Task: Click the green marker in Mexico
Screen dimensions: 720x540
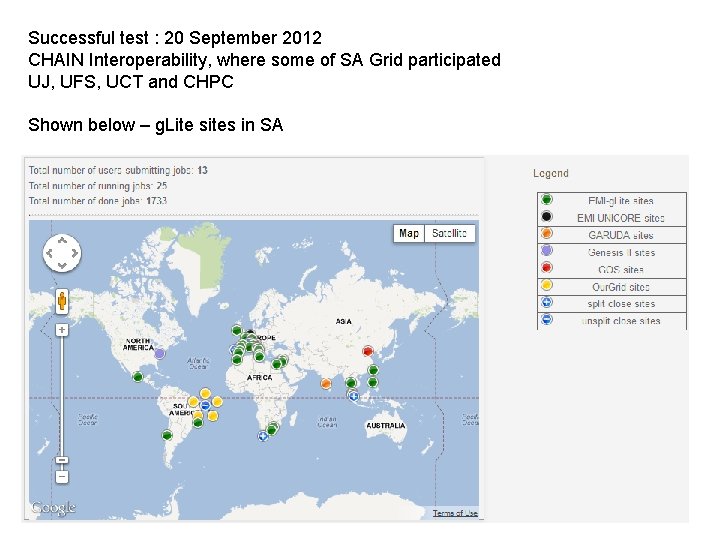Action: (138, 377)
